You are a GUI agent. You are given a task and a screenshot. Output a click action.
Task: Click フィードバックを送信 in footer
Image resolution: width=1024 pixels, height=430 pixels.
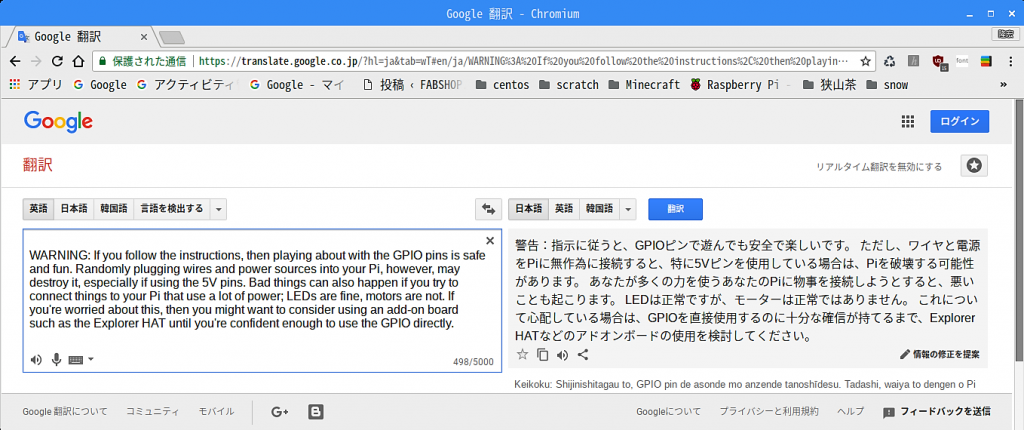point(936,412)
